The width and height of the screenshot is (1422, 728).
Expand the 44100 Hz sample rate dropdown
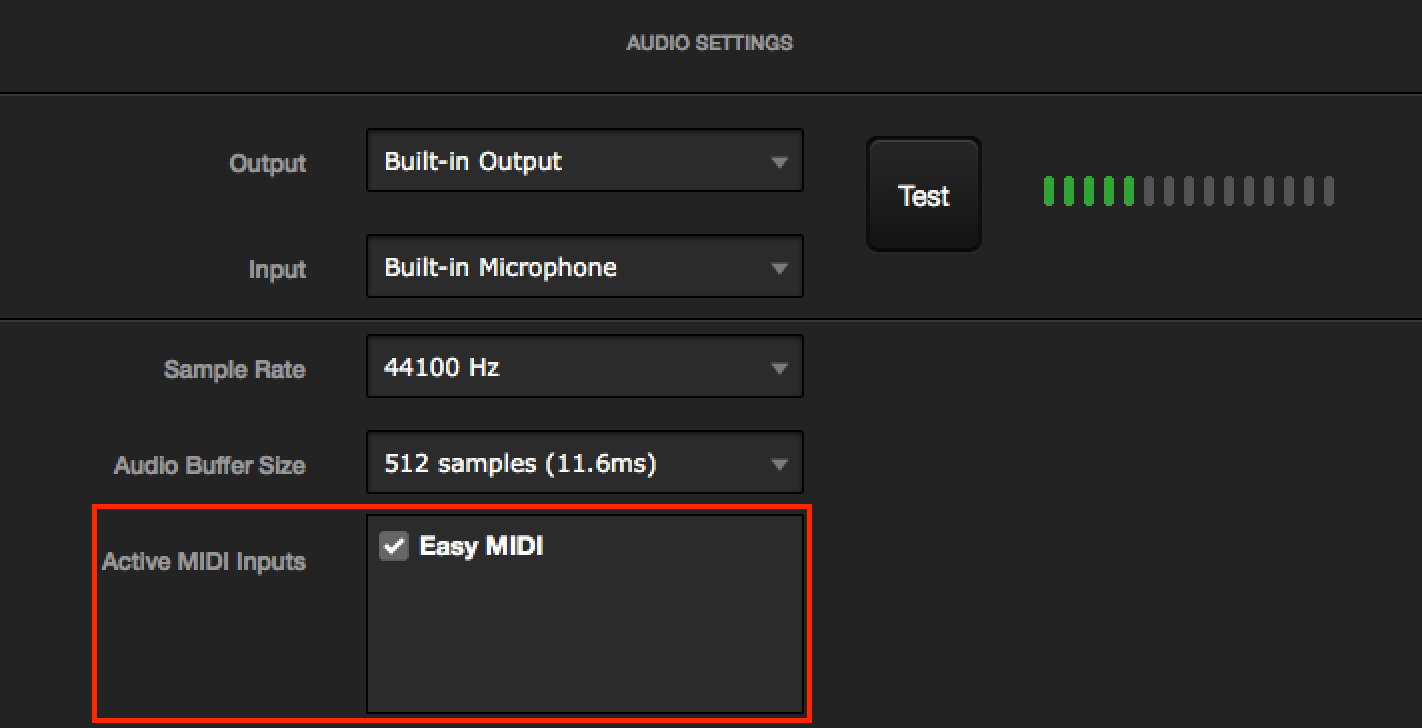coord(585,366)
